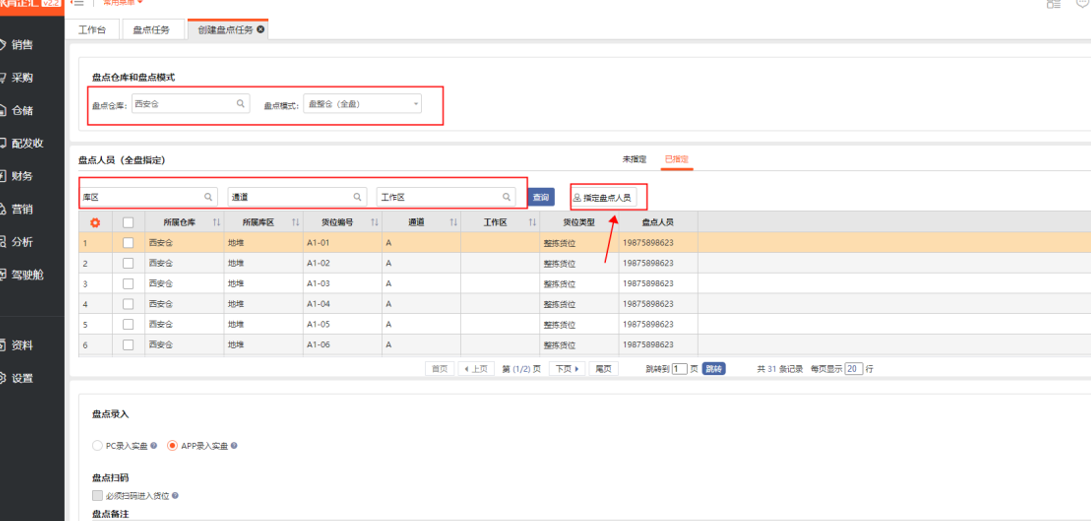Image resolution: width=1091 pixels, height=521 pixels.
Task: Close the 创建盘点任务 tab
Action: click(x=261, y=30)
